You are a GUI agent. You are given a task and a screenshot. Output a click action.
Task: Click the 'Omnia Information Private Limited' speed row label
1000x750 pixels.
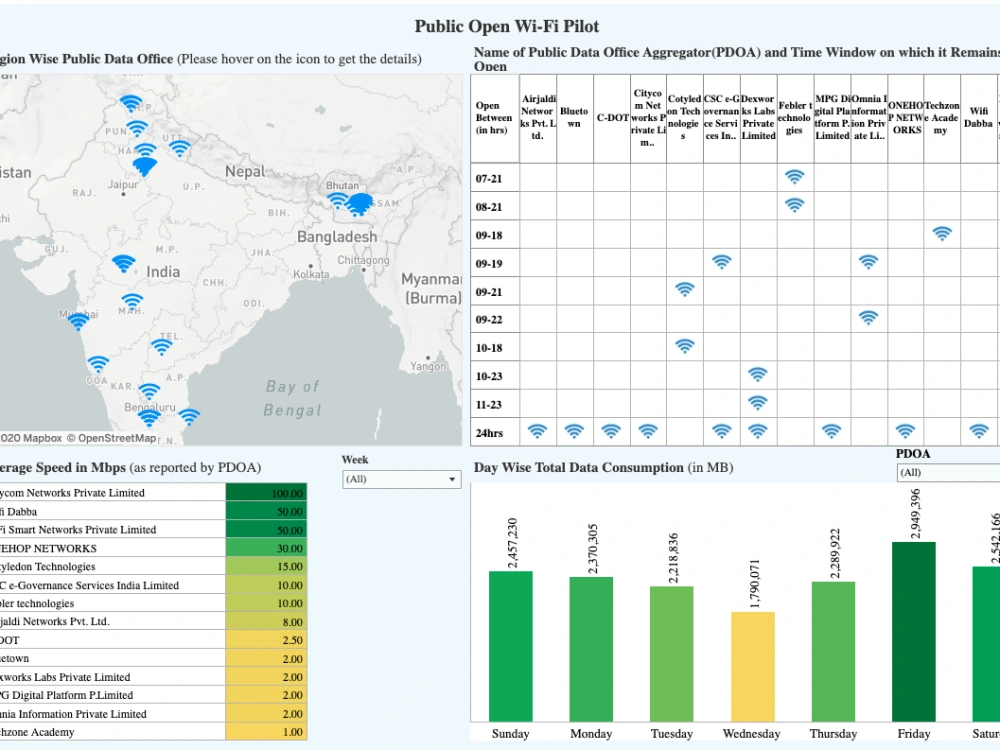73,714
